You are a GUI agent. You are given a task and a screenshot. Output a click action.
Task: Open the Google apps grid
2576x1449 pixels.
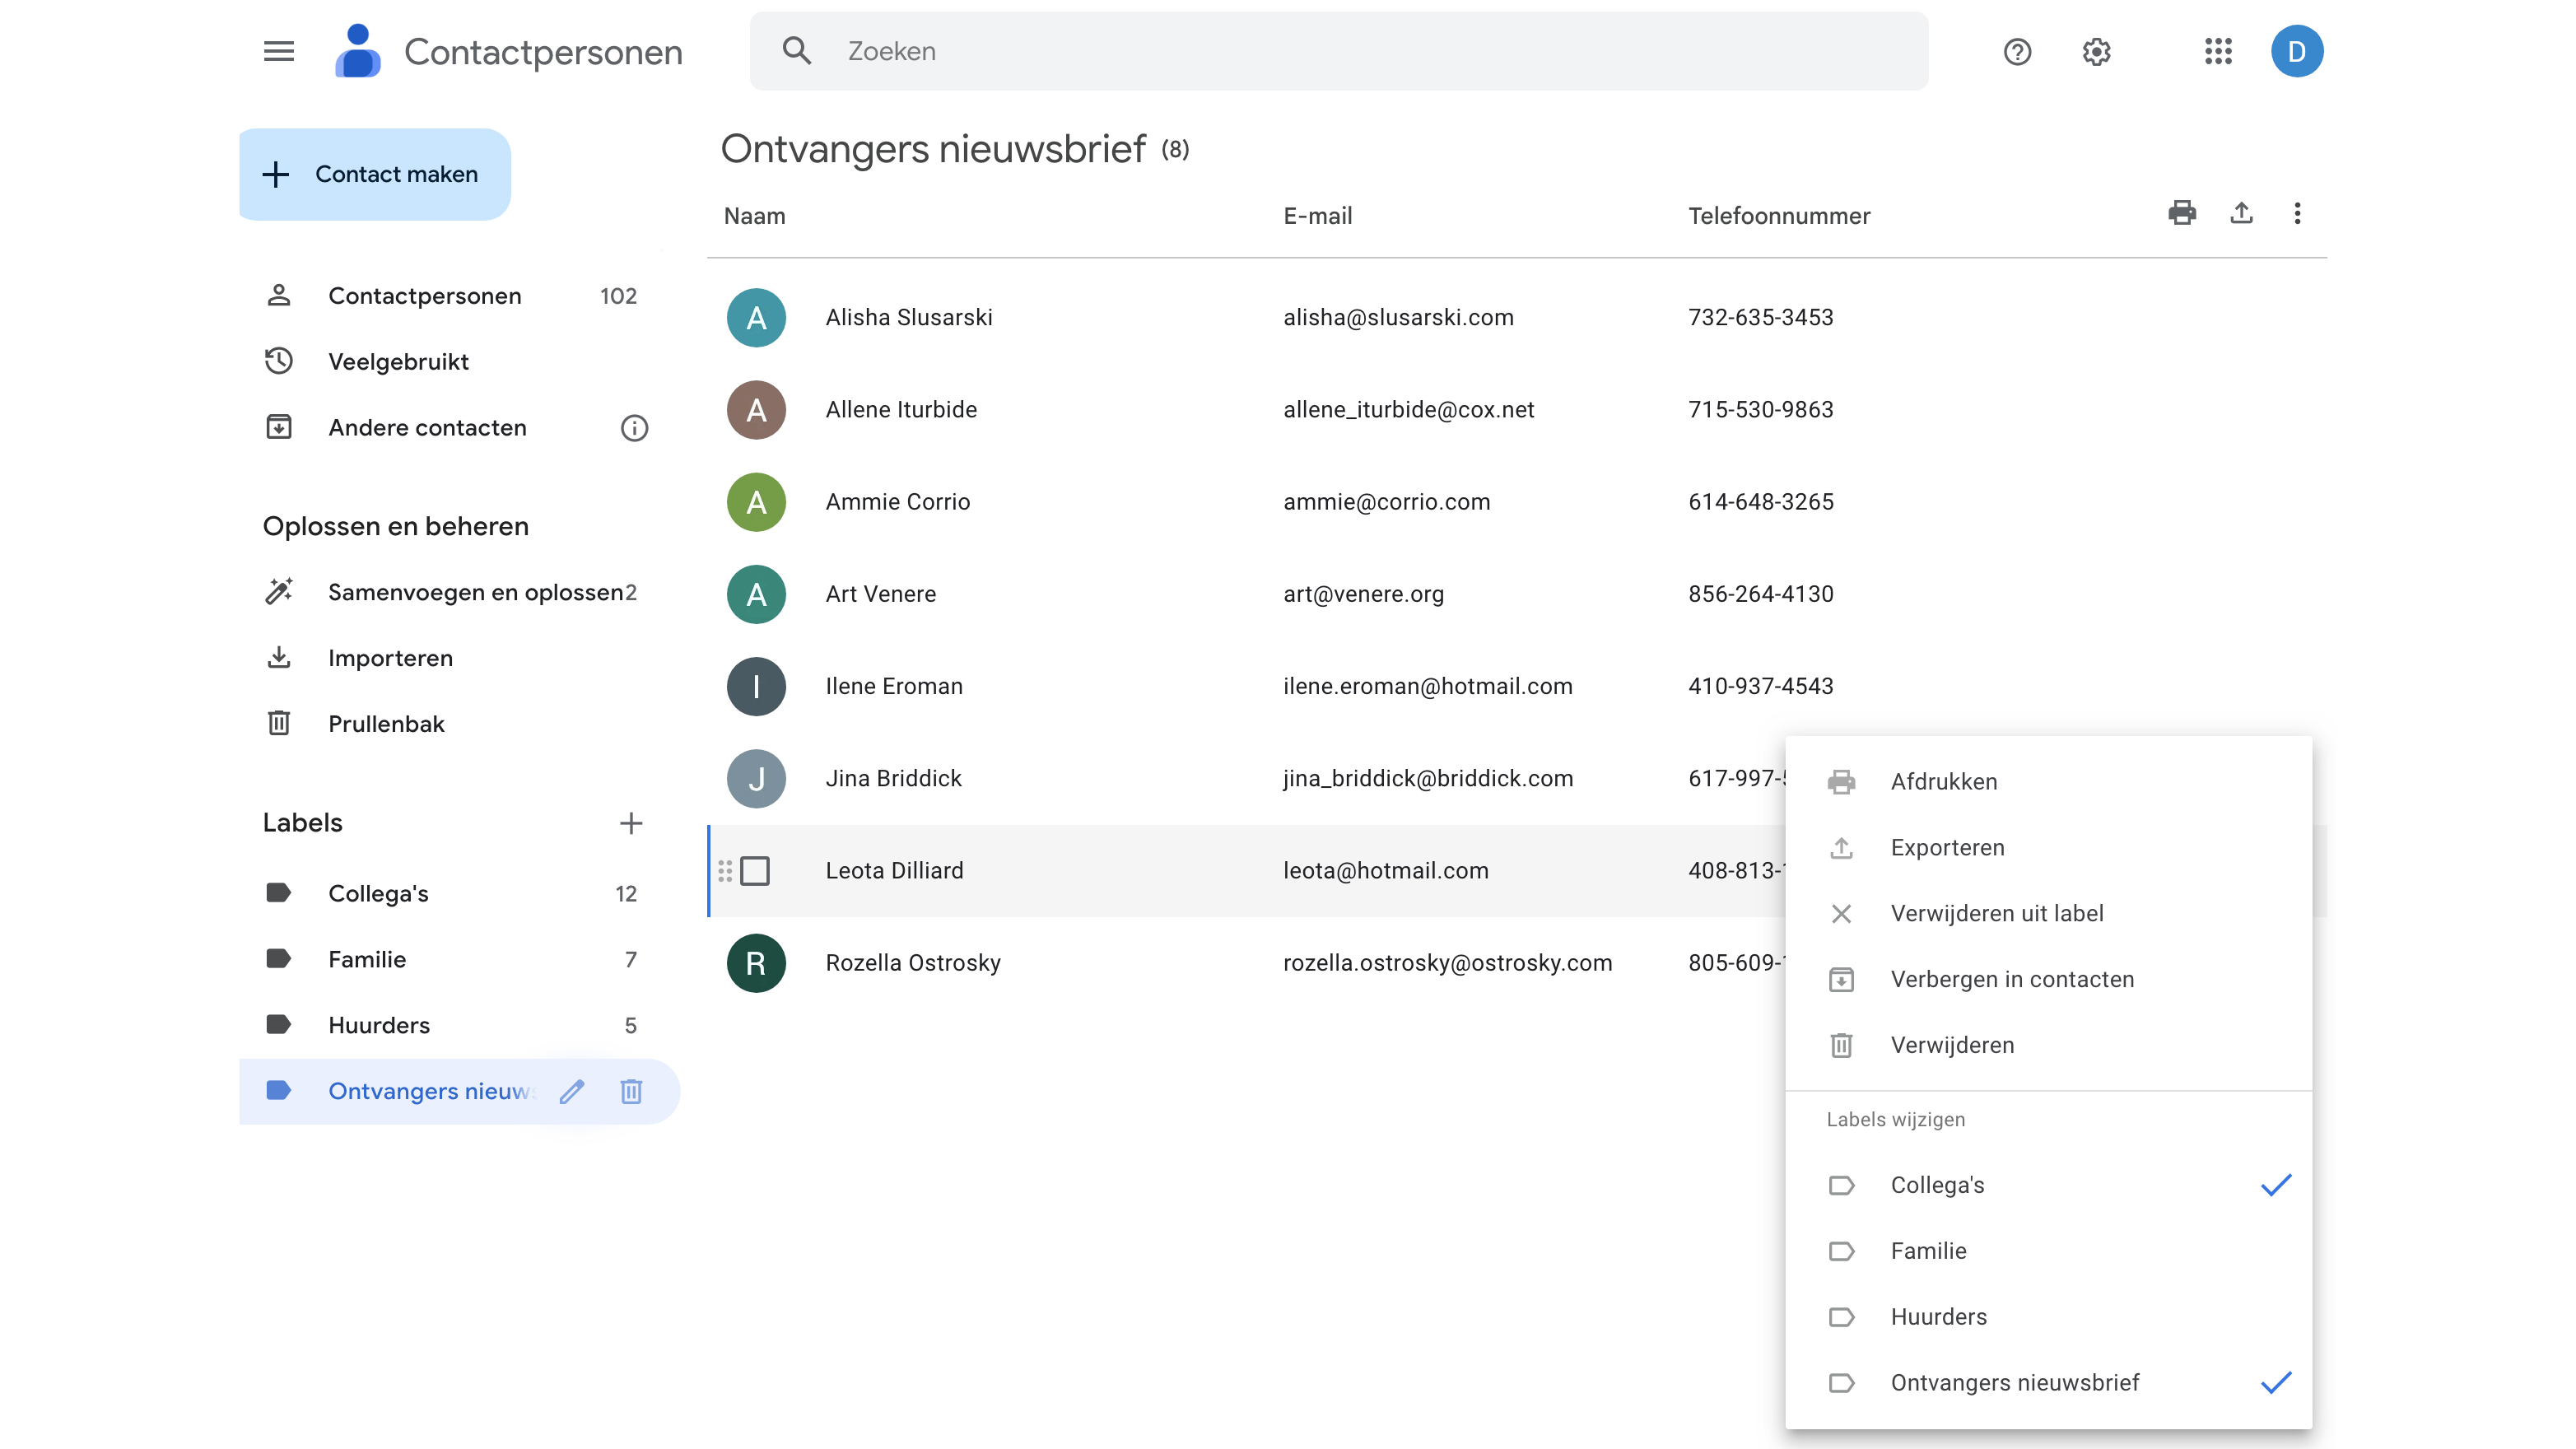coord(2218,51)
